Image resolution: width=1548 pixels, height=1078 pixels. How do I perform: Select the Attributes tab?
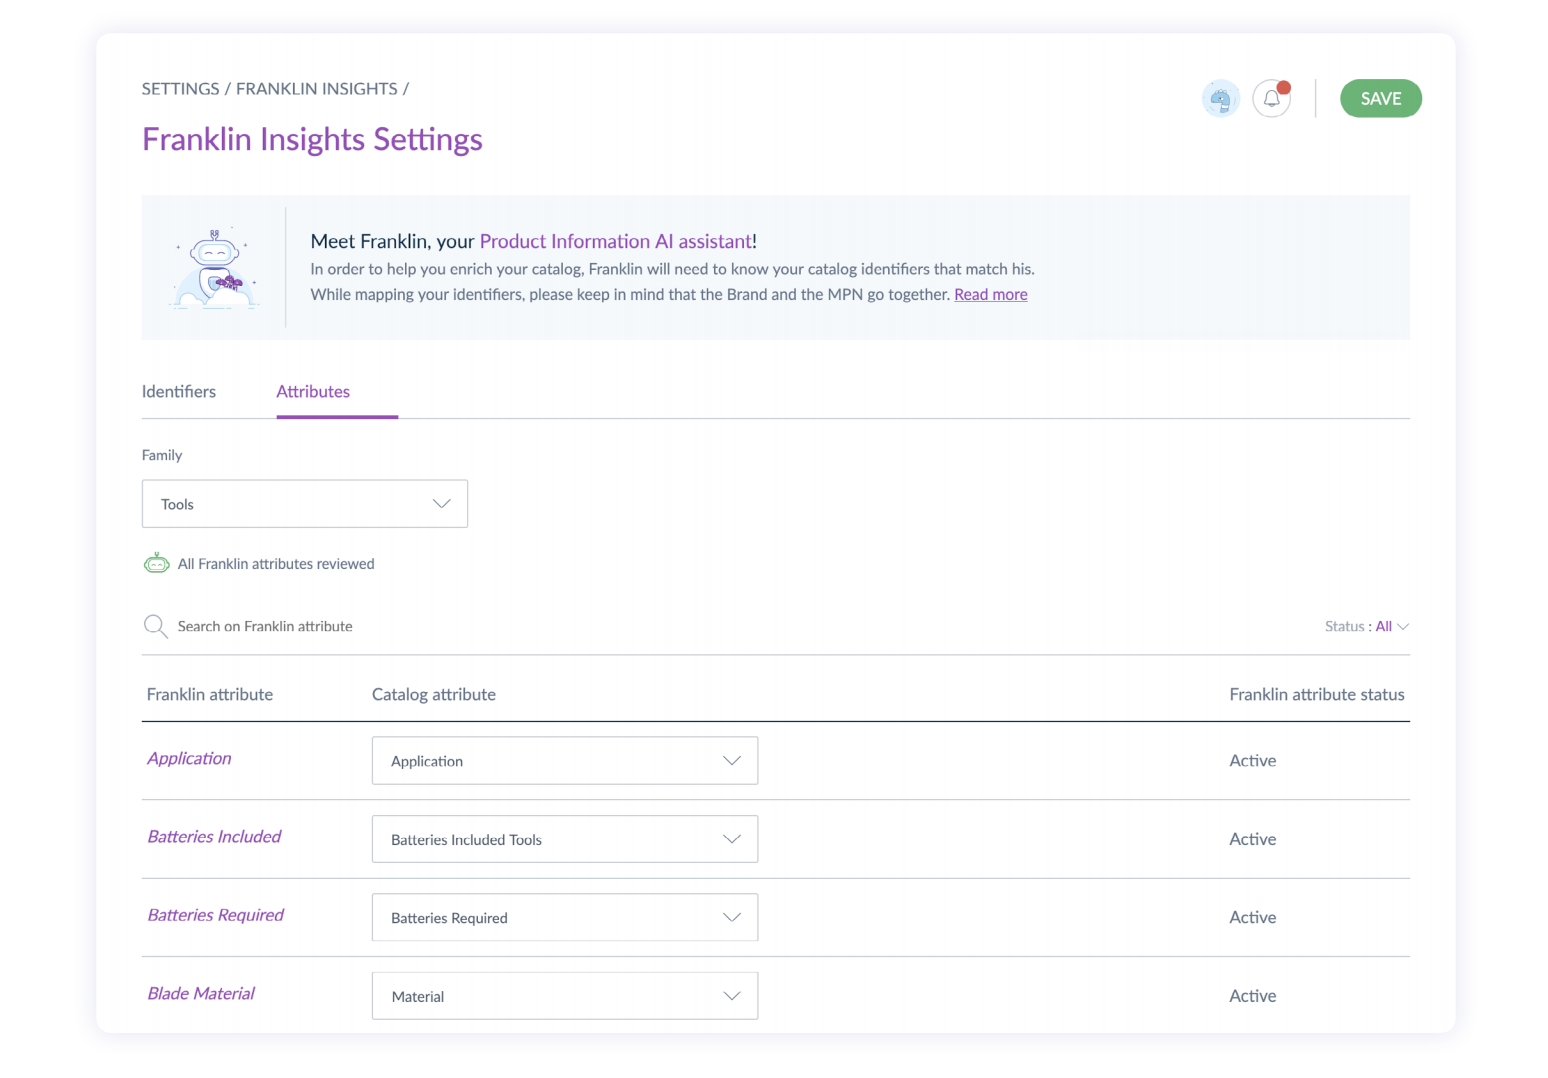pyautogui.click(x=313, y=391)
